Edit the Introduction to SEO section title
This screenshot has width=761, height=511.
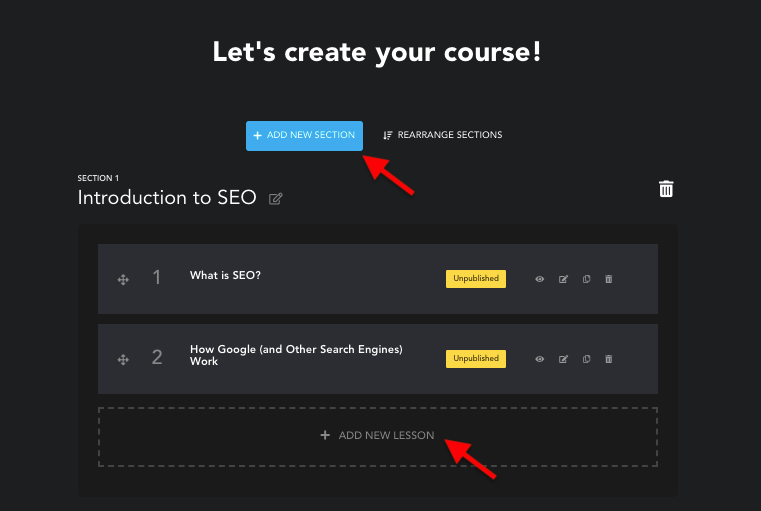coord(276,198)
